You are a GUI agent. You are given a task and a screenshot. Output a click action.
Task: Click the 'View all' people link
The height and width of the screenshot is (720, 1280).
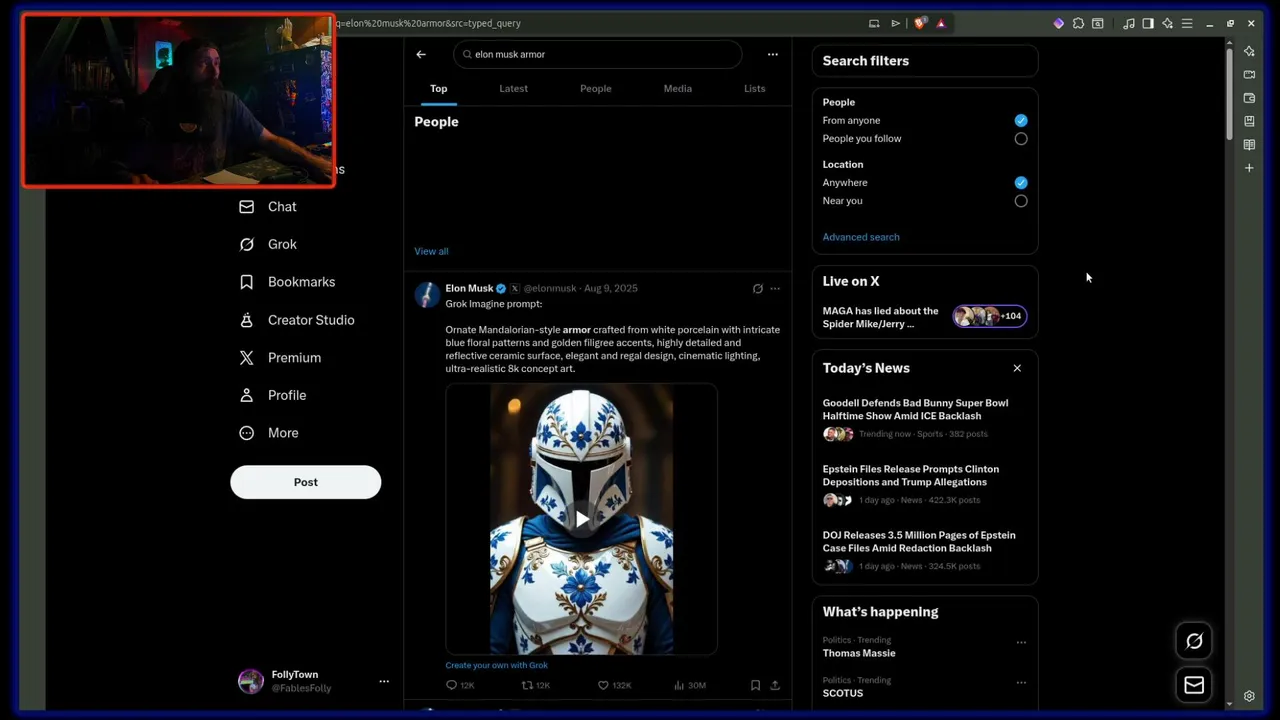point(431,251)
